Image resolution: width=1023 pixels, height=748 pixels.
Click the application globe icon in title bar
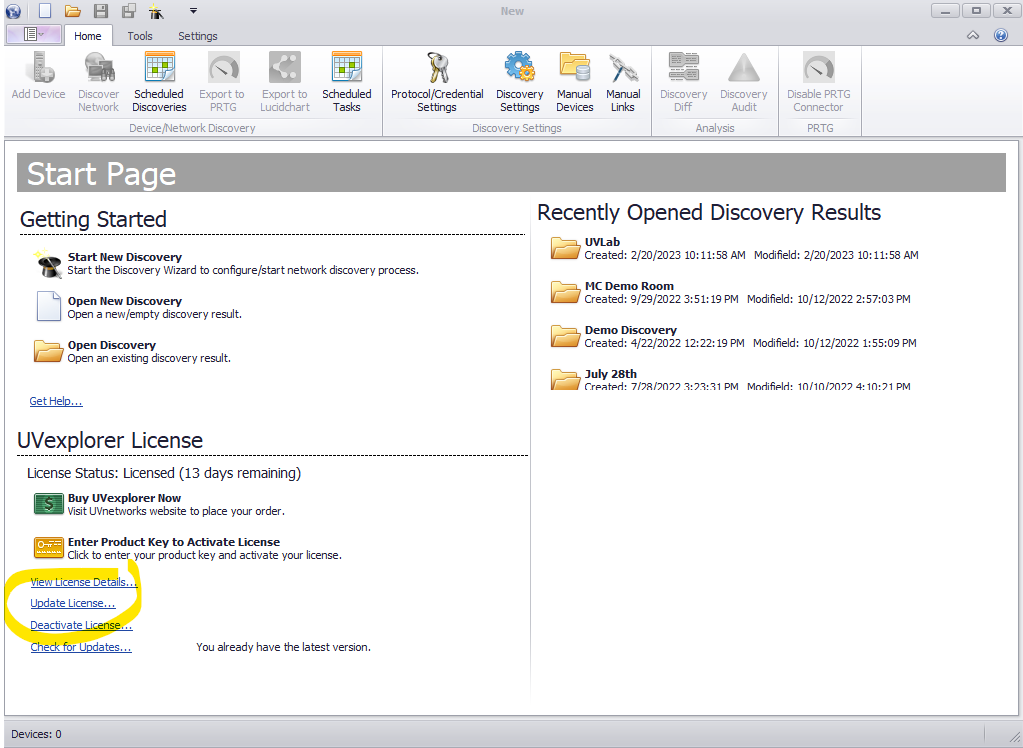click(13, 11)
